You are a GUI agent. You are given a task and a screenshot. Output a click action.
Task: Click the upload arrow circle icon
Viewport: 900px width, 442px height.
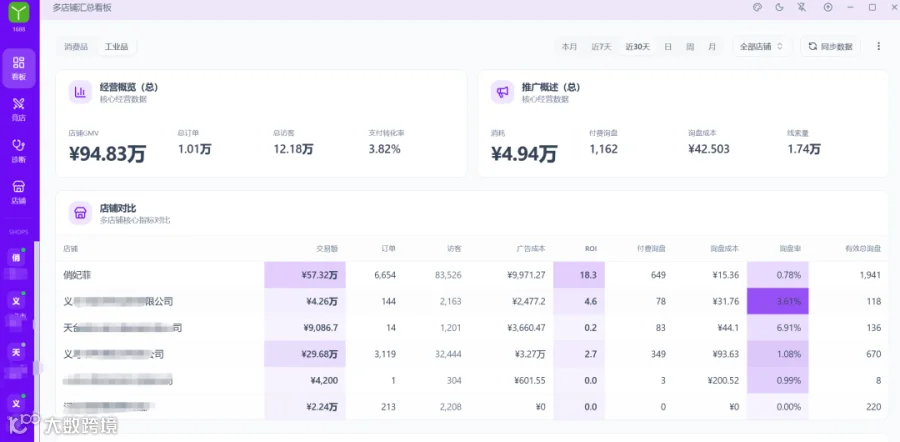tap(828, 7)
